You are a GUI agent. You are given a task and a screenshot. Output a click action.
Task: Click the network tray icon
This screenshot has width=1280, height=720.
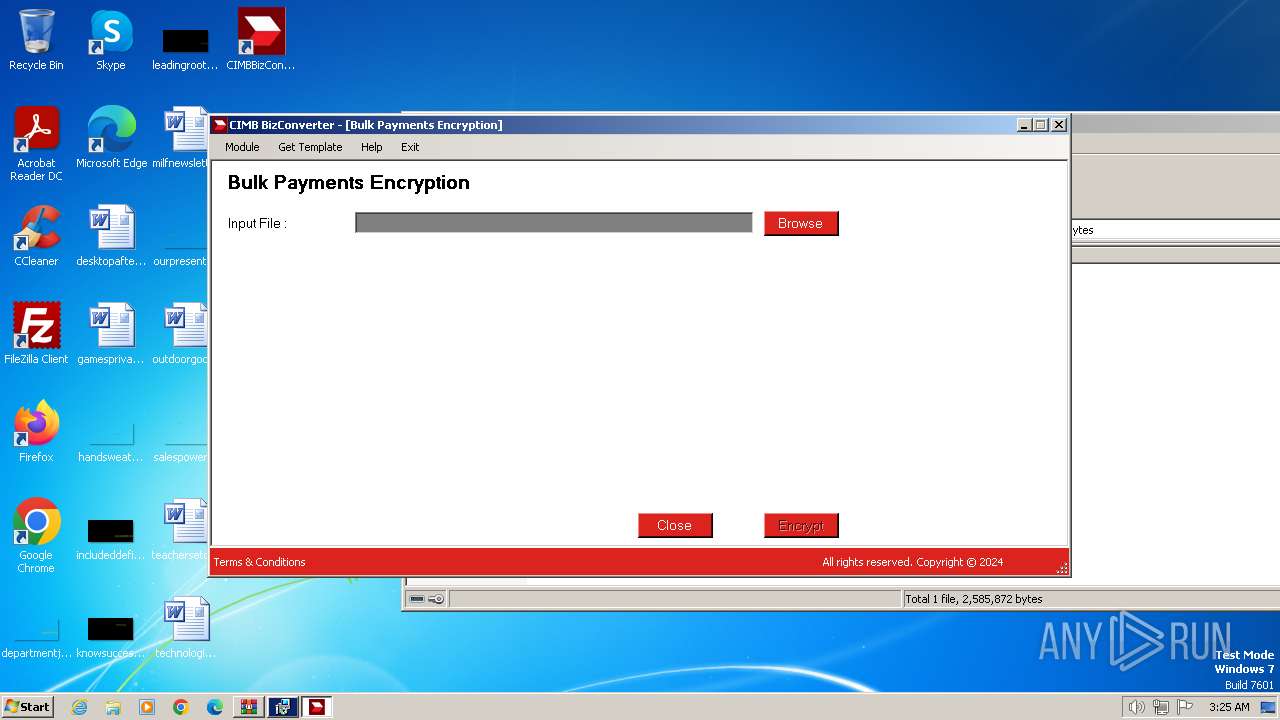(x=1161, y=707)
